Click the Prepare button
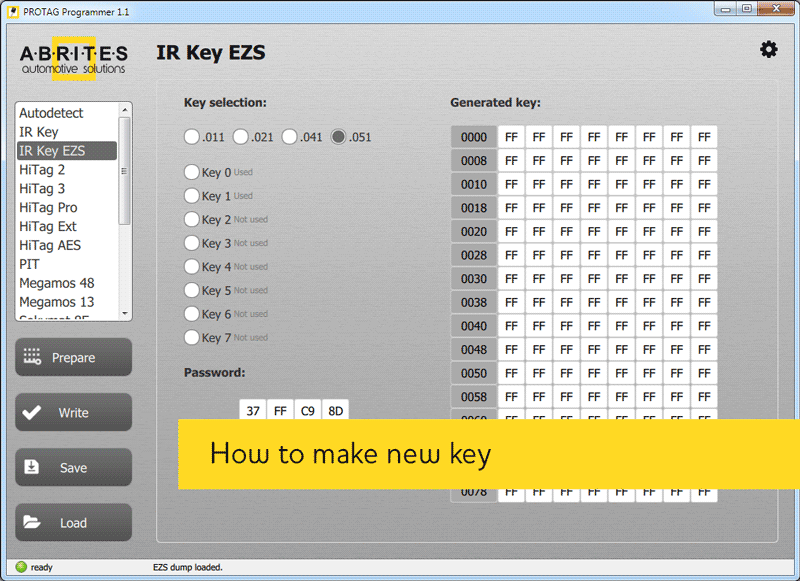800x581 pixels. pyautogui.click(x=73, y=357)
